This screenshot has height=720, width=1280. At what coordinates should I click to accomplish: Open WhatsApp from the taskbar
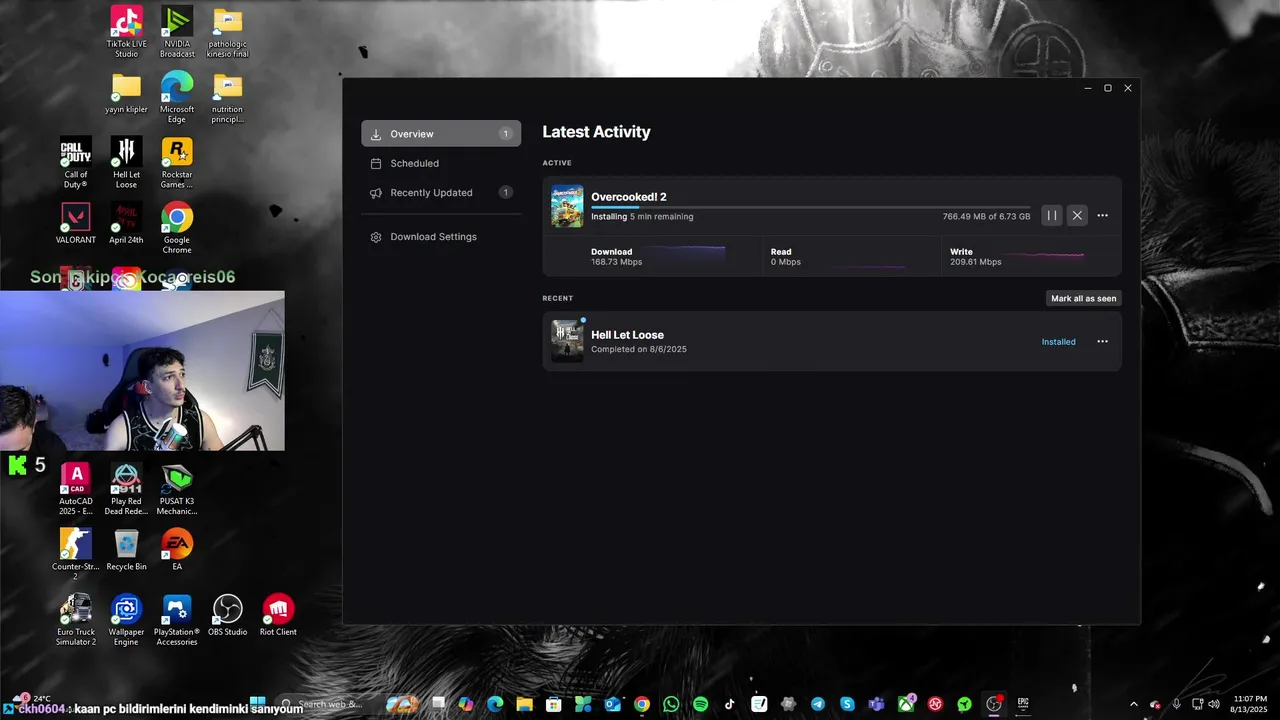[x=671, y=704]
